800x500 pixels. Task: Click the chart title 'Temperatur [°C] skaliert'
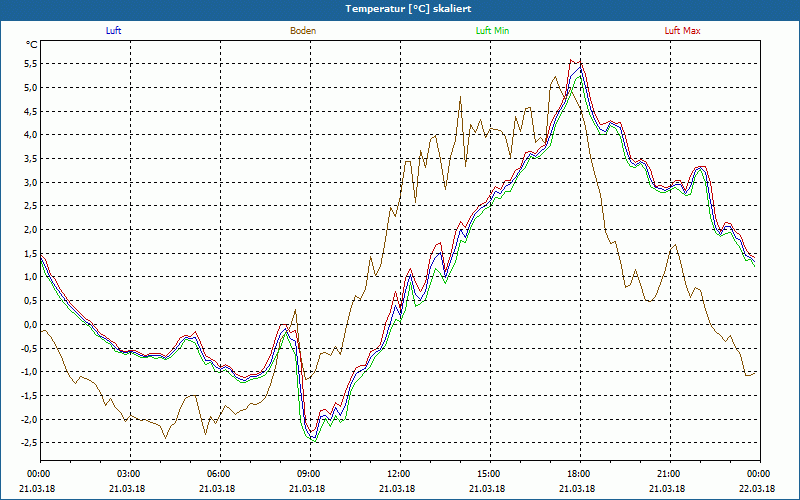tap(408, 9)
